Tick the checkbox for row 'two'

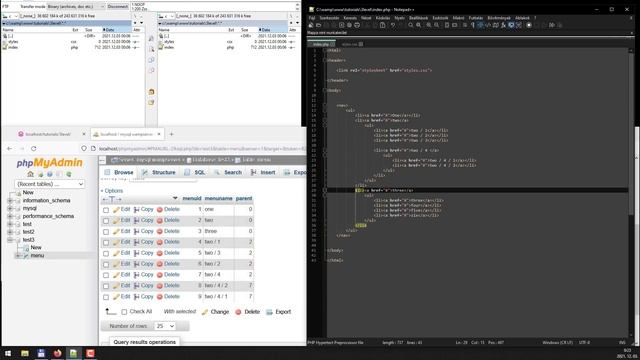(x=106, y=221)
